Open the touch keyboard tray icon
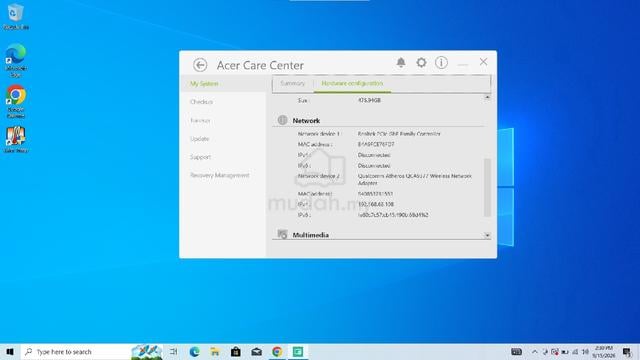The width and height of the screenshot is (640, 360). (516, 351)
